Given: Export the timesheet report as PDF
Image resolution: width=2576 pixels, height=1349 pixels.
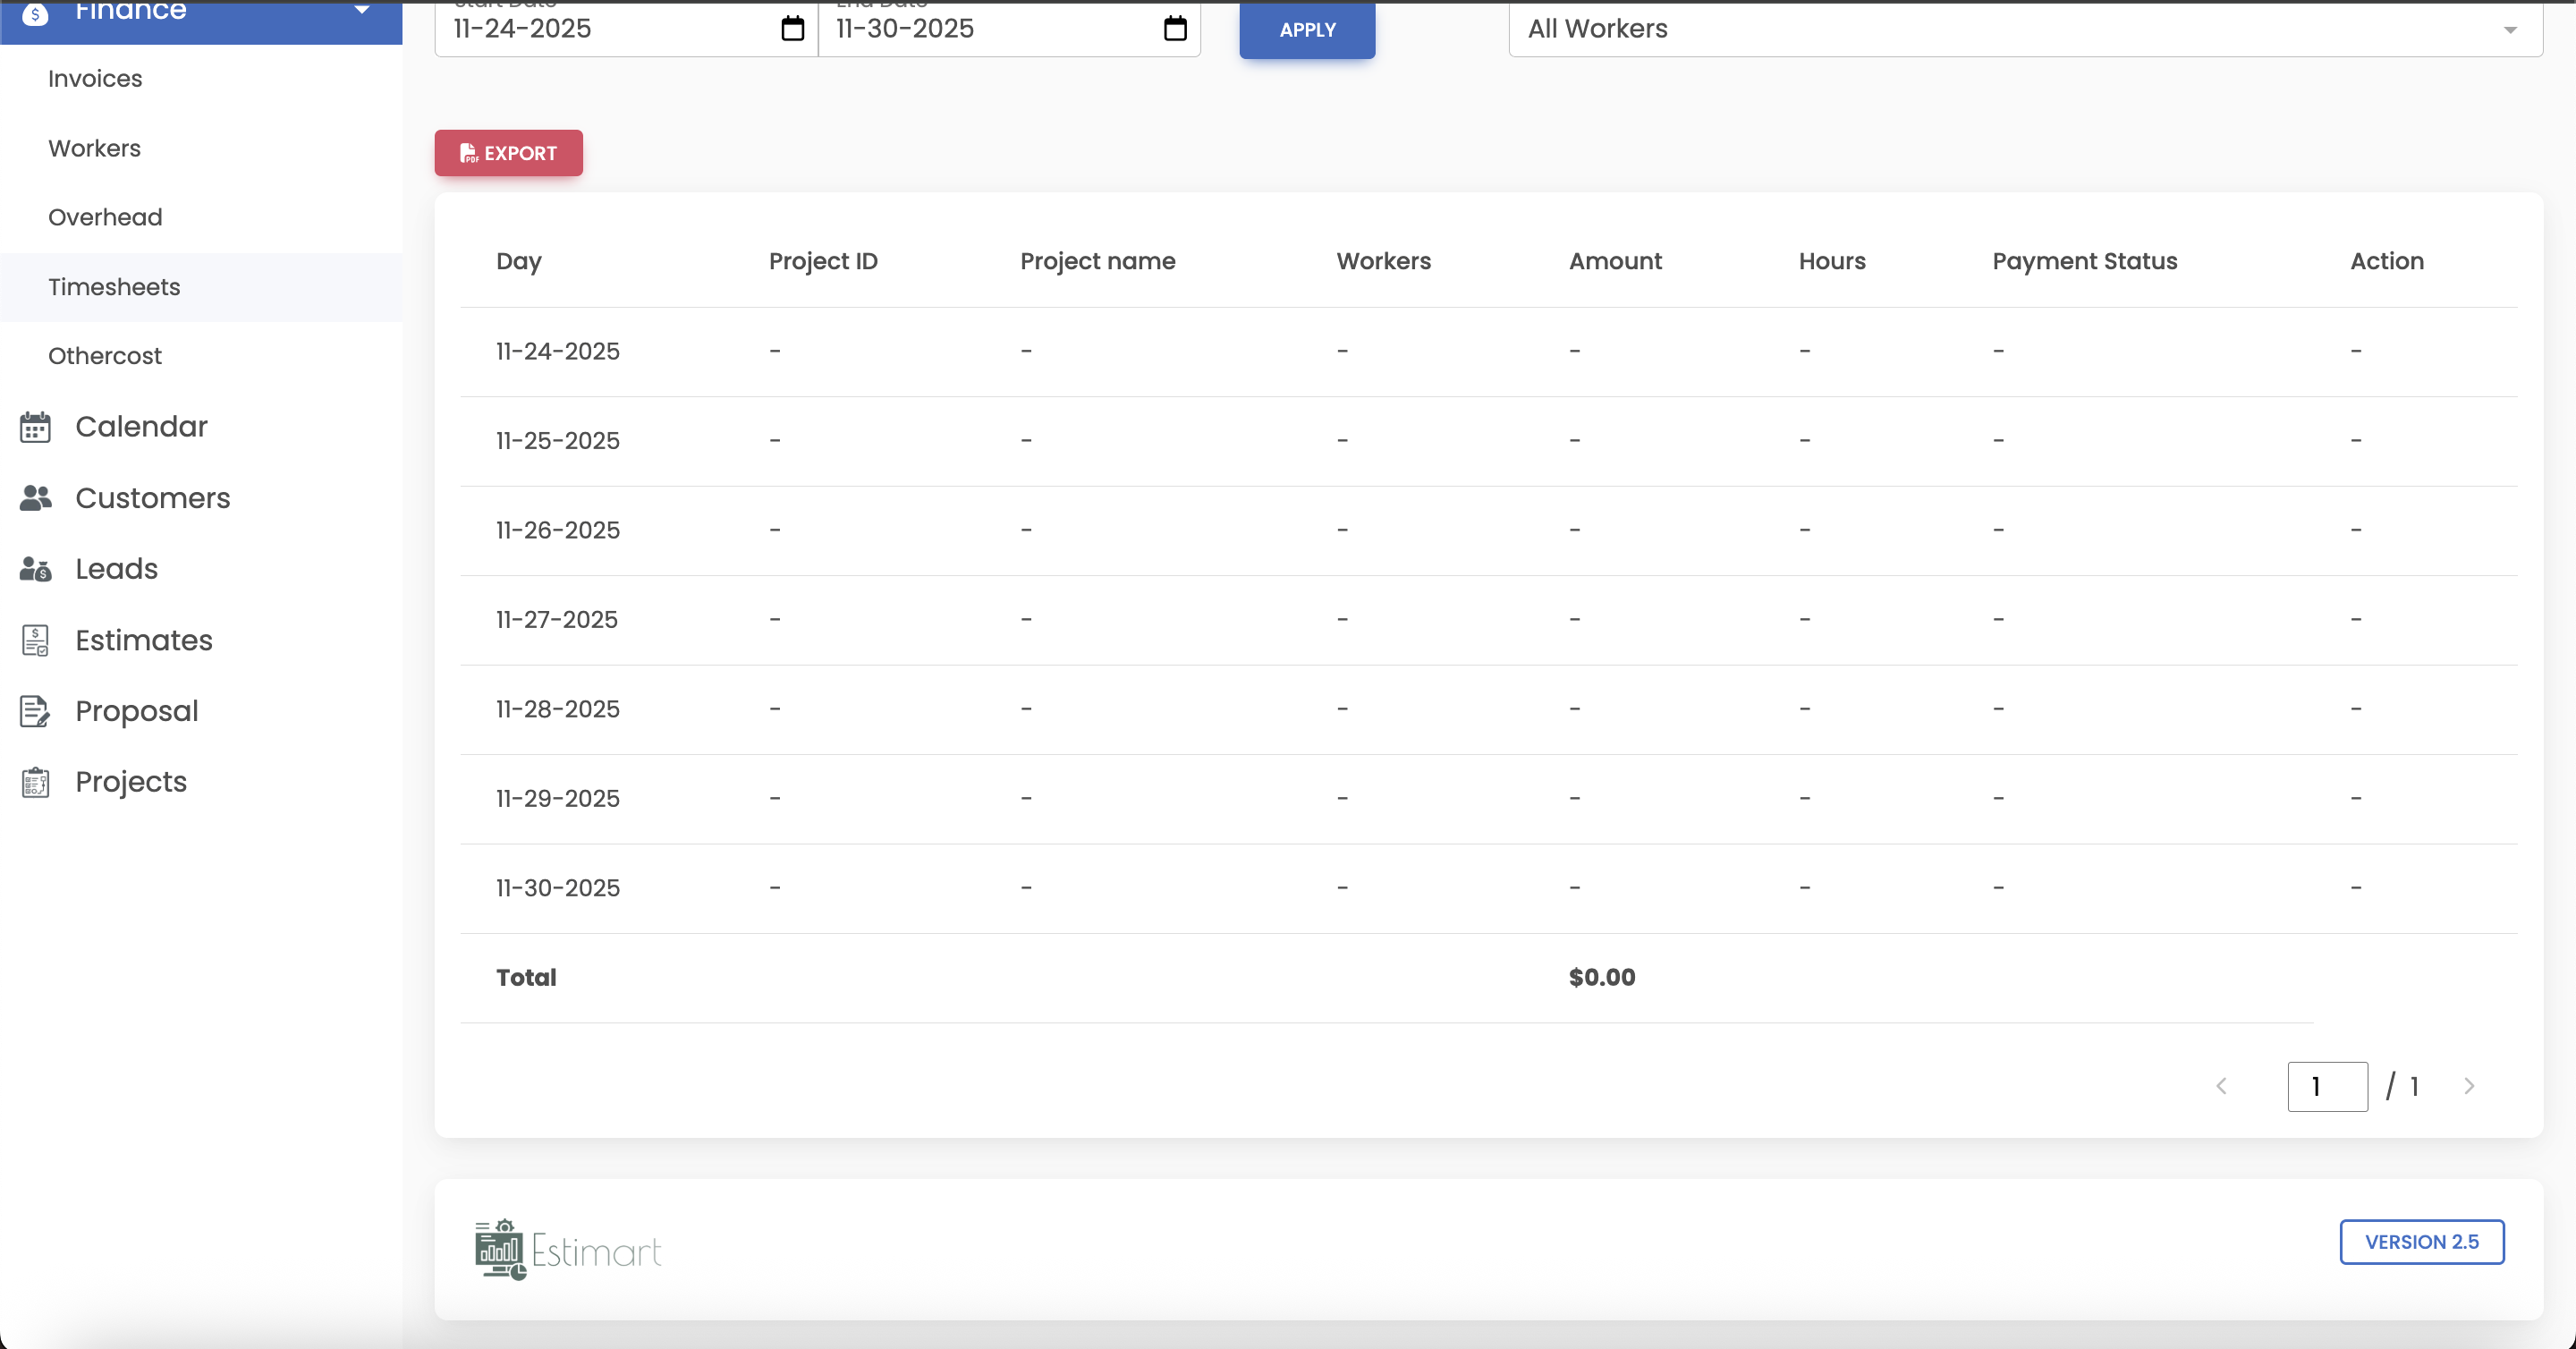Looking at the screenshot, I should [508, 153].
